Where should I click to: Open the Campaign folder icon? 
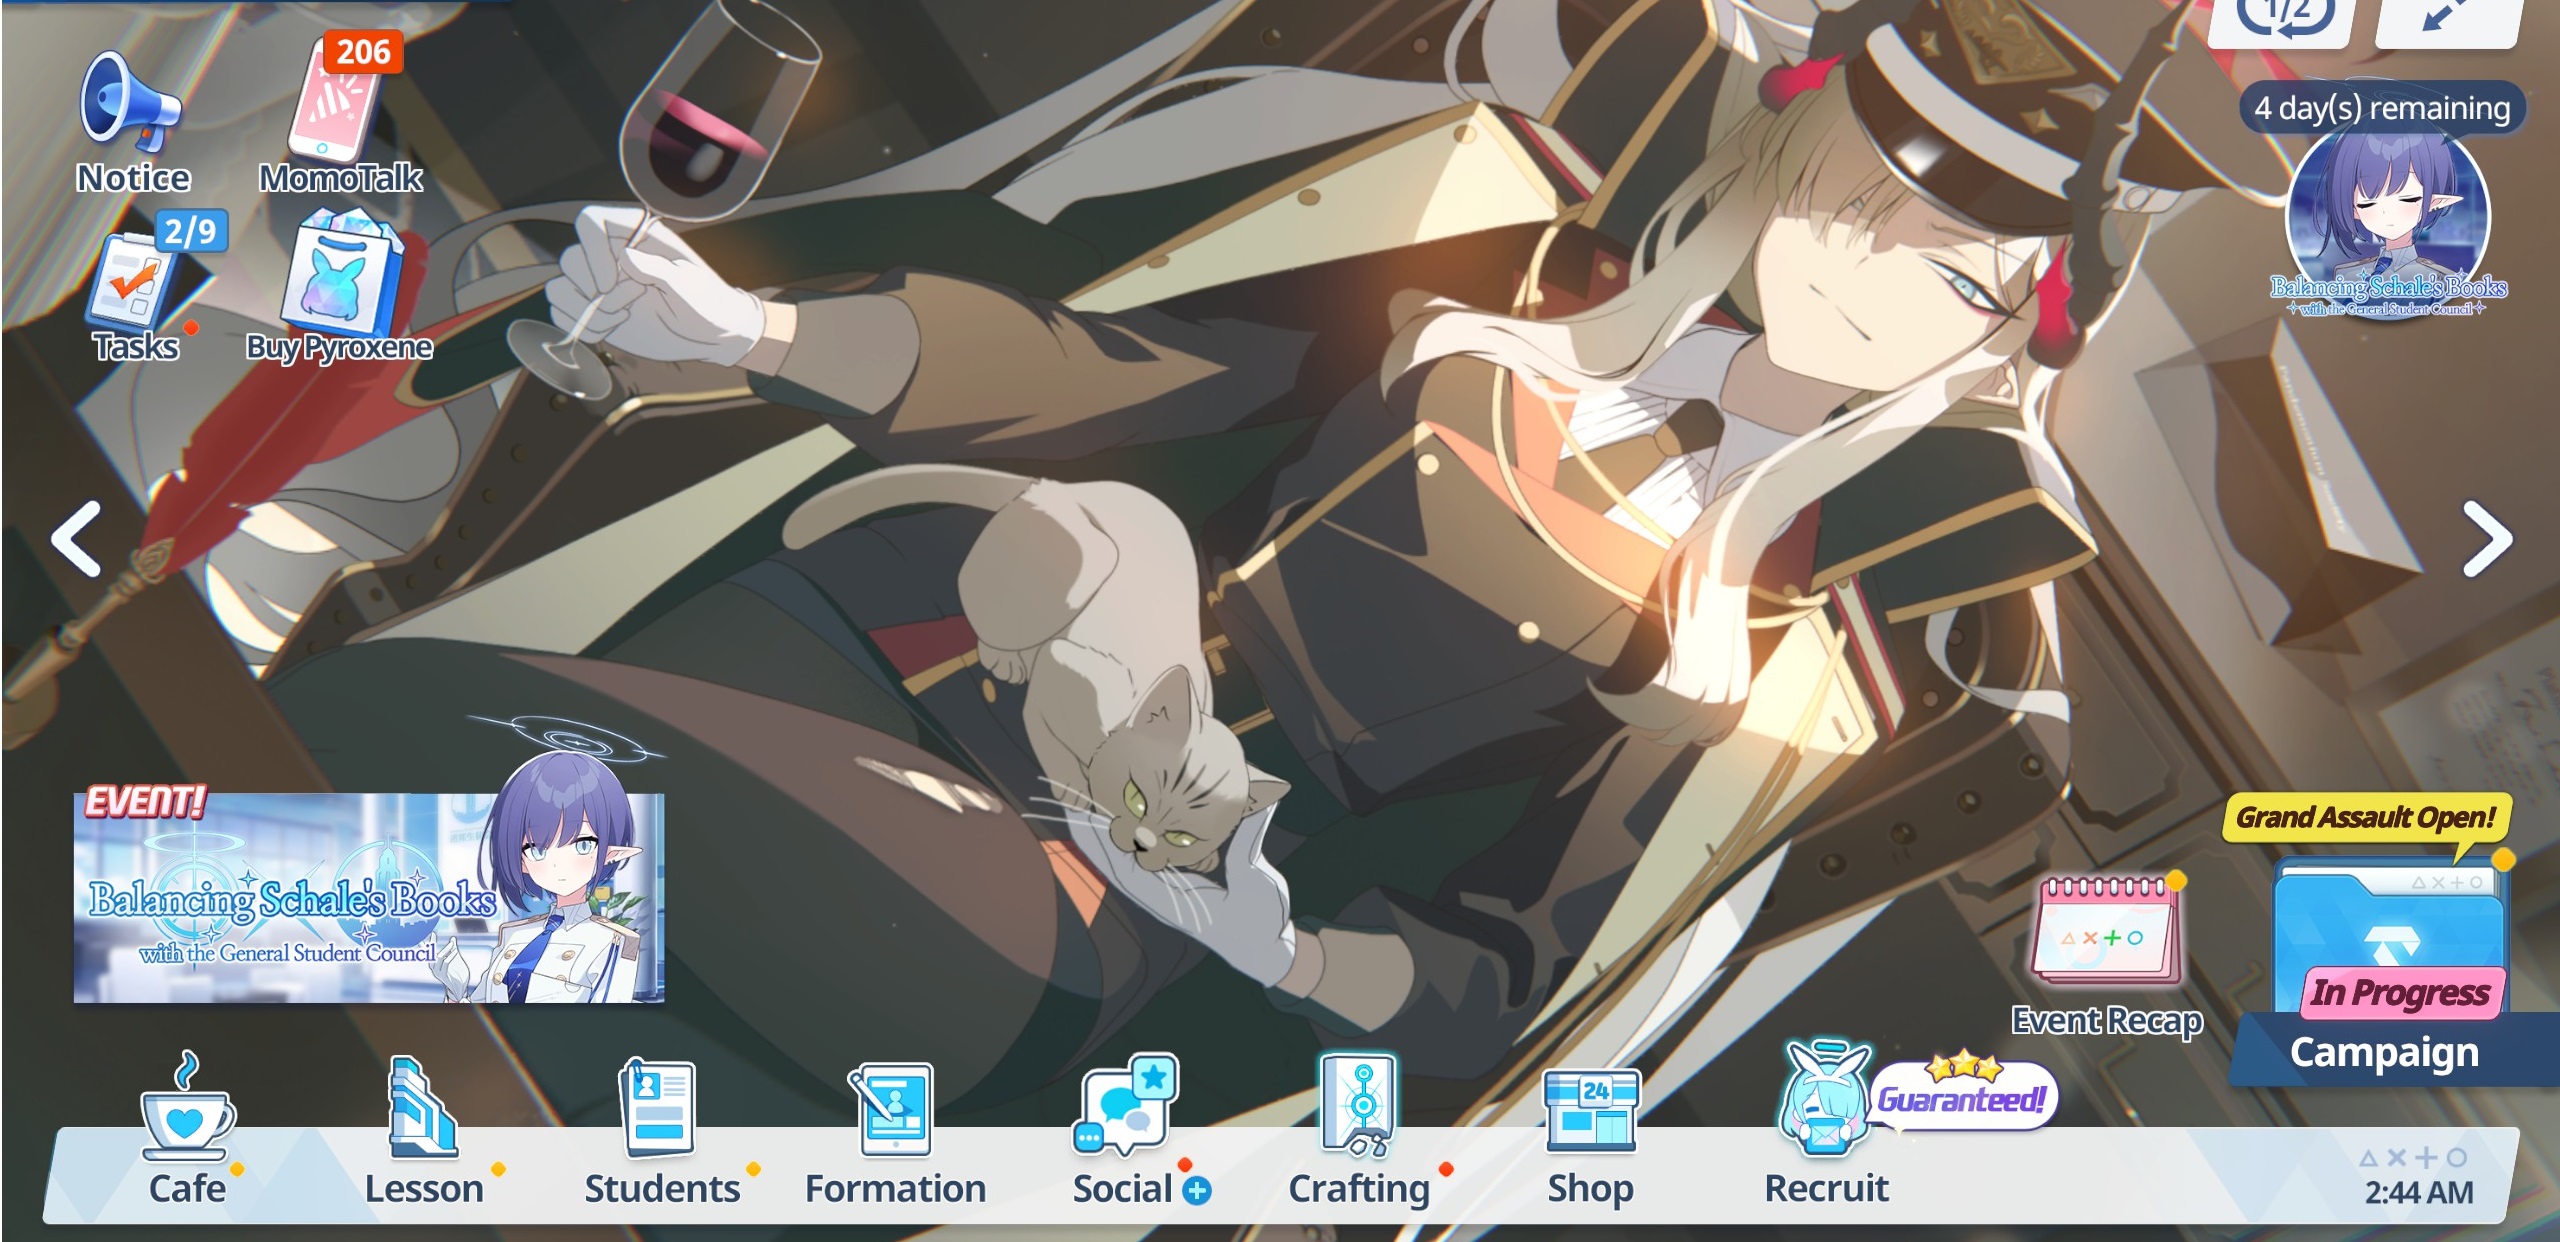coord(2390,935)
